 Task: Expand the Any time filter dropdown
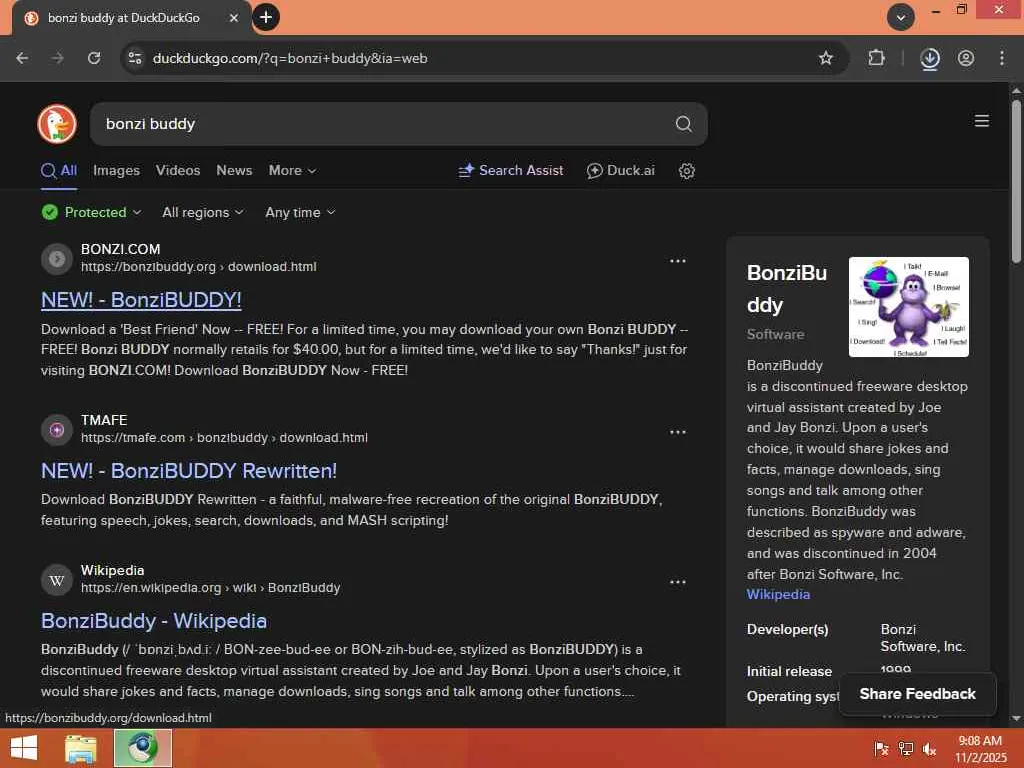[x=300, y=212]
